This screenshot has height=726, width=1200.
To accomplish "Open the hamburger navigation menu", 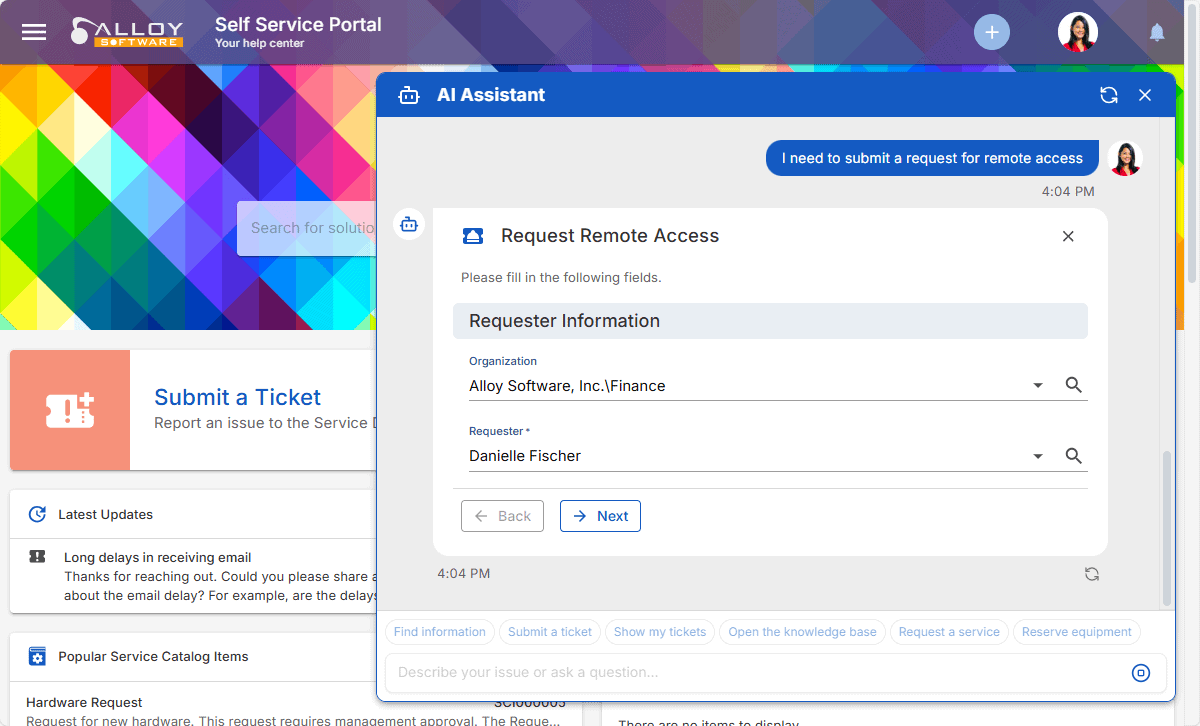I will tap(34, 32).
